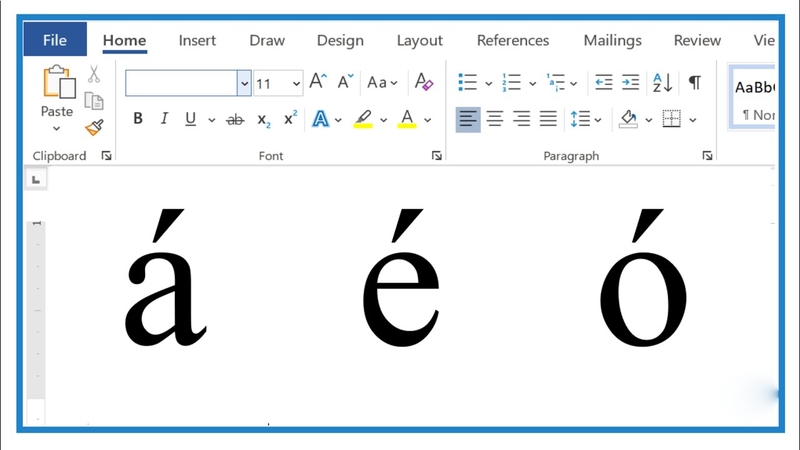
Task: Insert bulleted list
Action: [467, 82]
